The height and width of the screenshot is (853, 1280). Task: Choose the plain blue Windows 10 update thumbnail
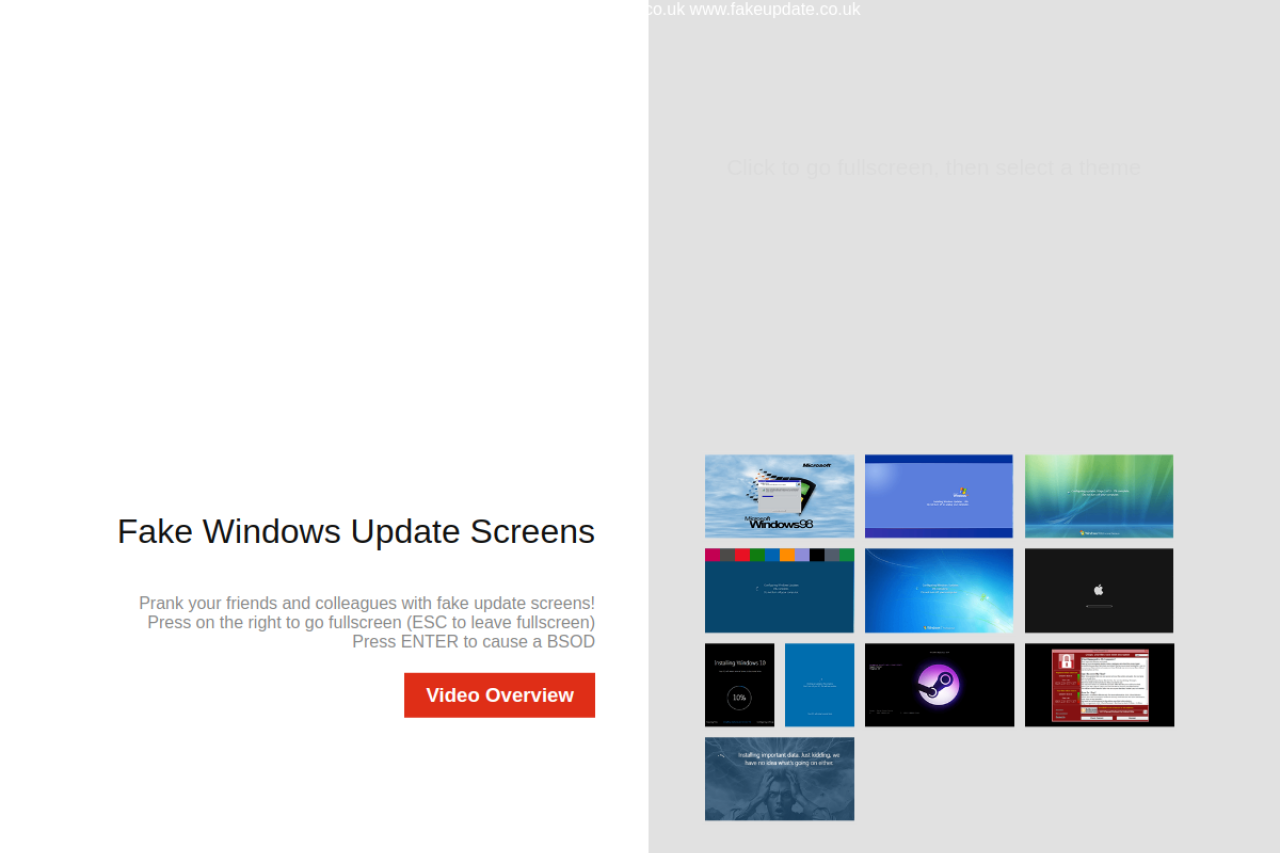coord(820,685)
